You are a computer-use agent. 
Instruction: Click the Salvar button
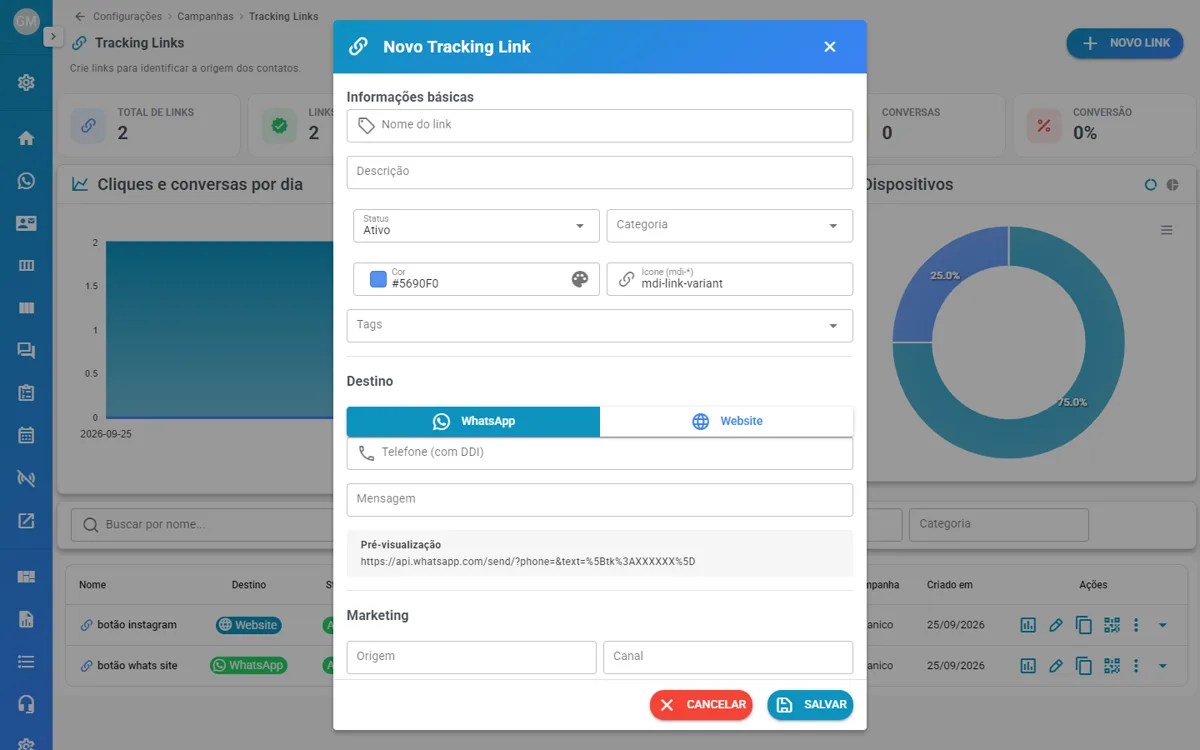point(810,705)
